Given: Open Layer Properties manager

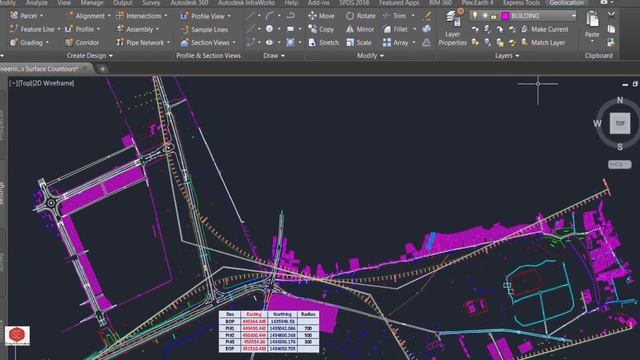Looking at the screenshot, I should pyautogui.click(x=452, y=29).
